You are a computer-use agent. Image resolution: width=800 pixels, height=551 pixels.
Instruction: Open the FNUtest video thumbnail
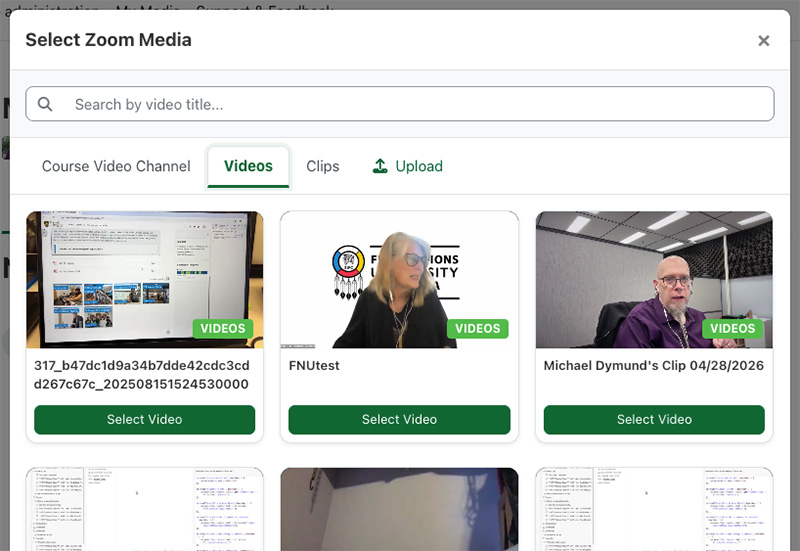pos(399,280)
